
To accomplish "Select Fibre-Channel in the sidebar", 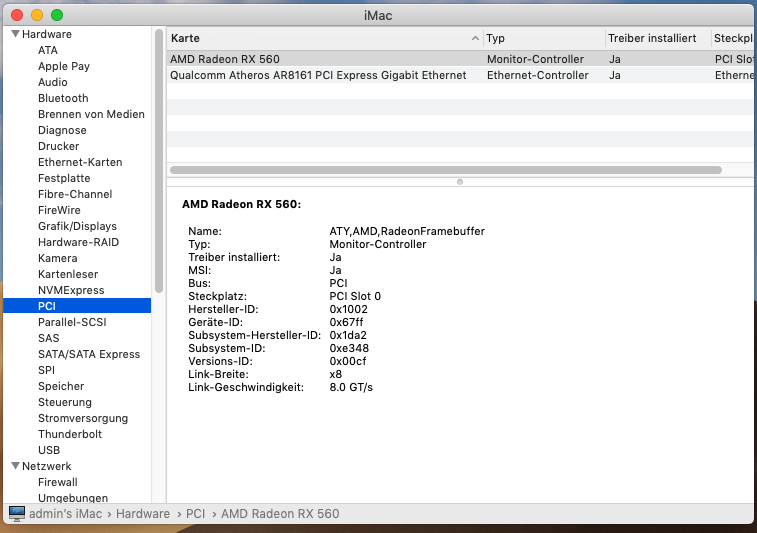I will 75,194.
